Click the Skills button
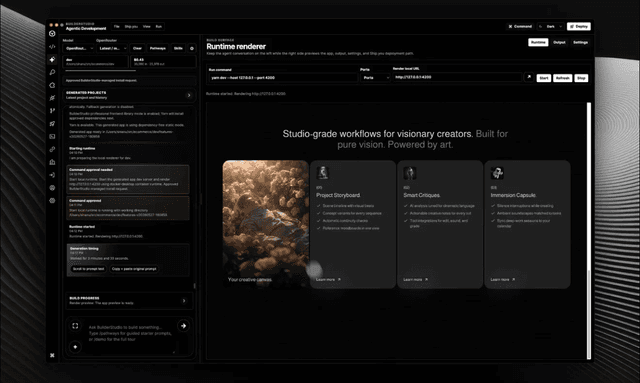 tap(178, 48)
